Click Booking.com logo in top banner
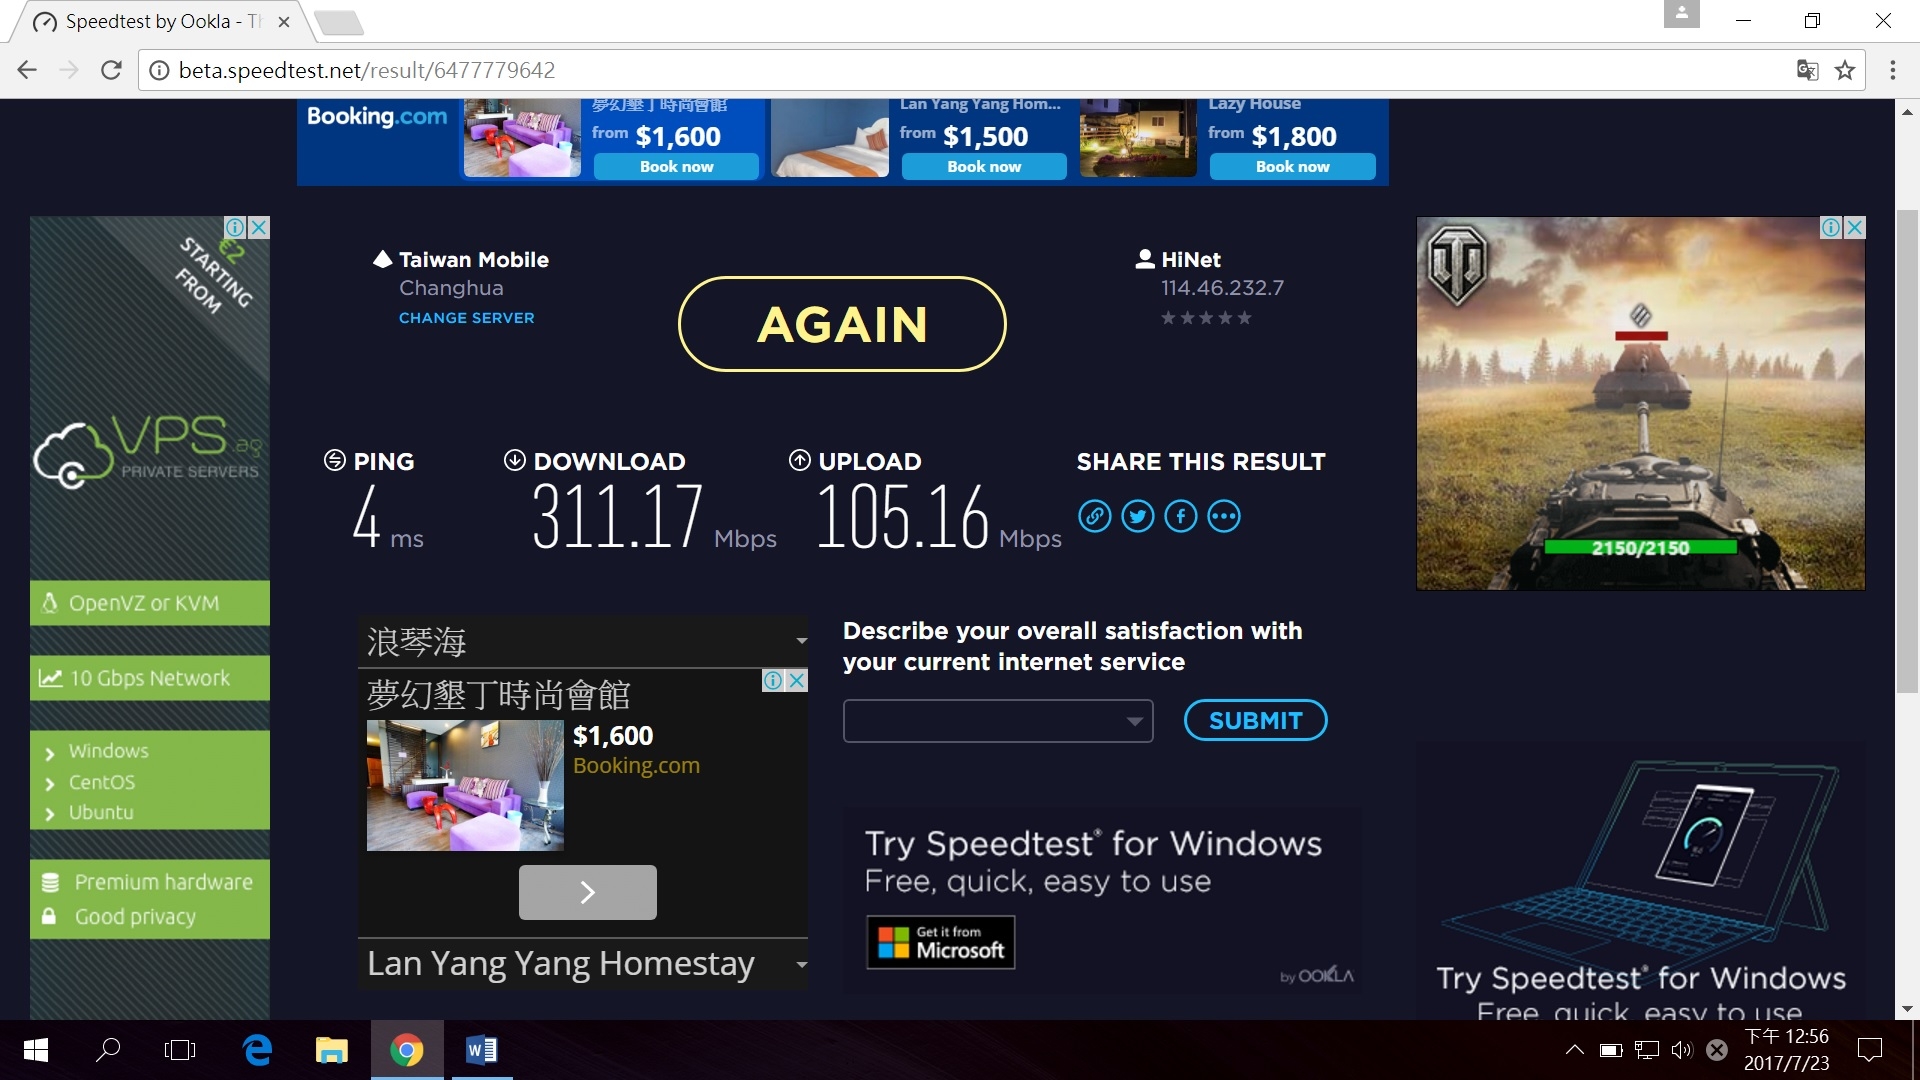1920x1080 pixels. [x=377, y=117]
